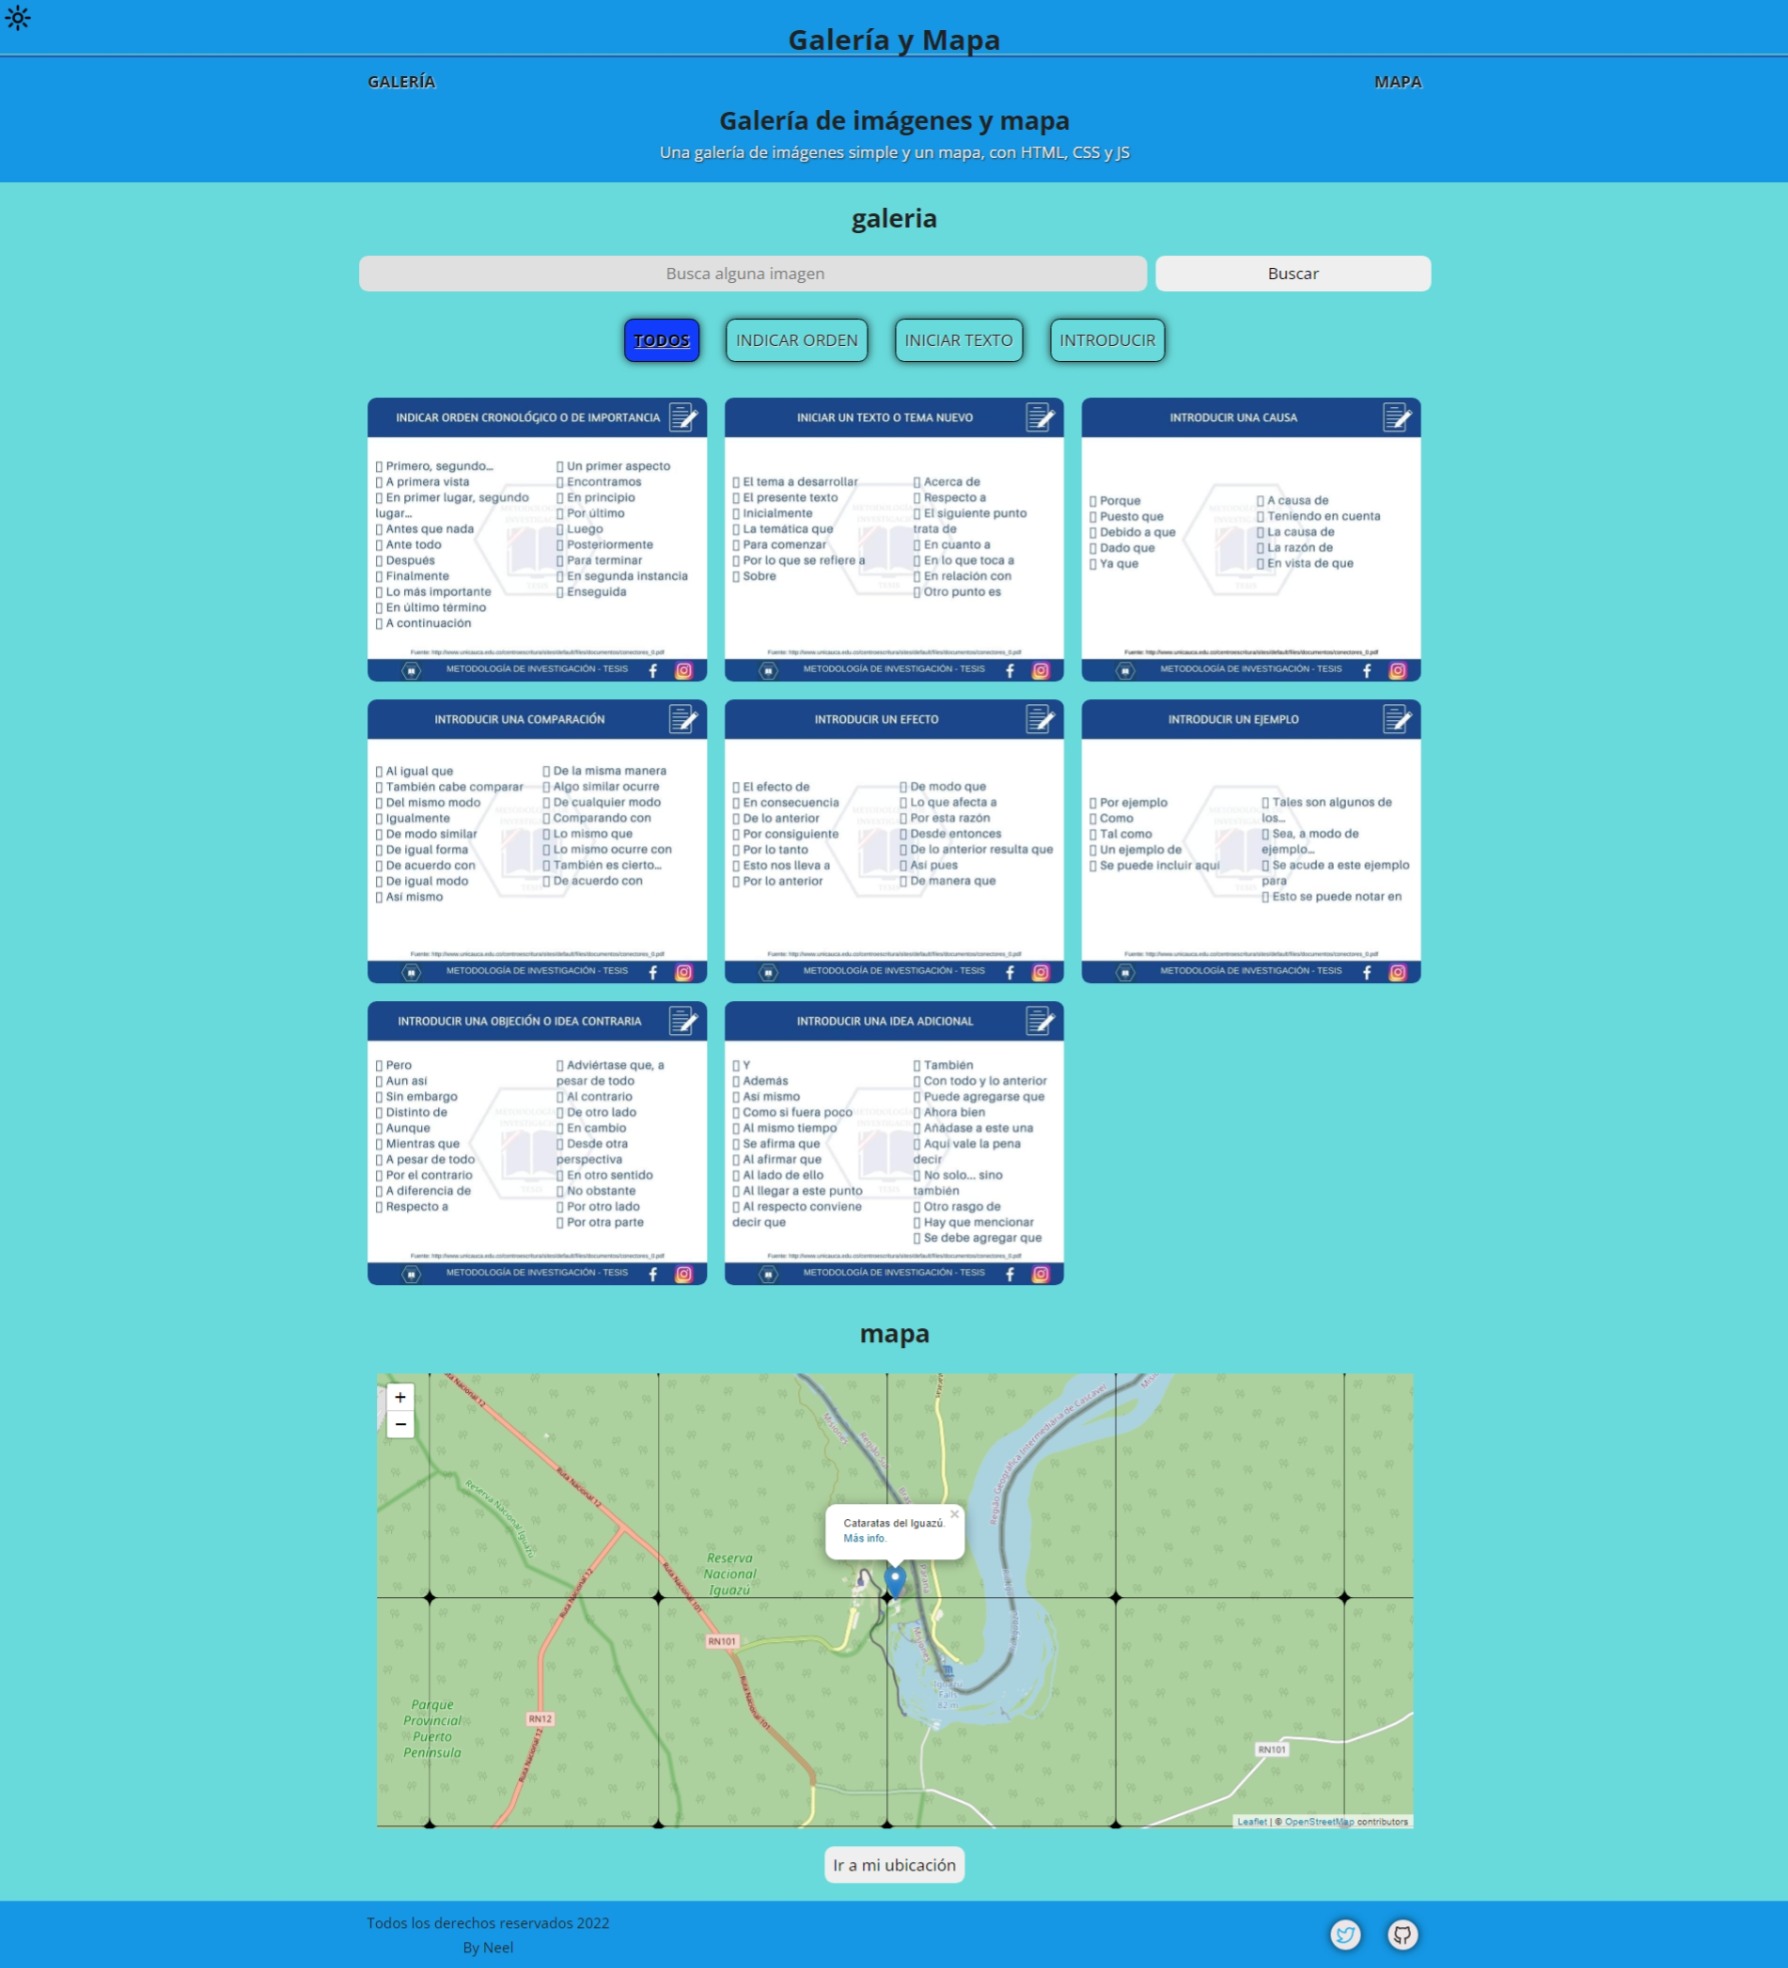Click note icon on Introducir una objeción card
Image resolution: width=1788 pixels, height=1968 pixels.
pos(683,1021)
